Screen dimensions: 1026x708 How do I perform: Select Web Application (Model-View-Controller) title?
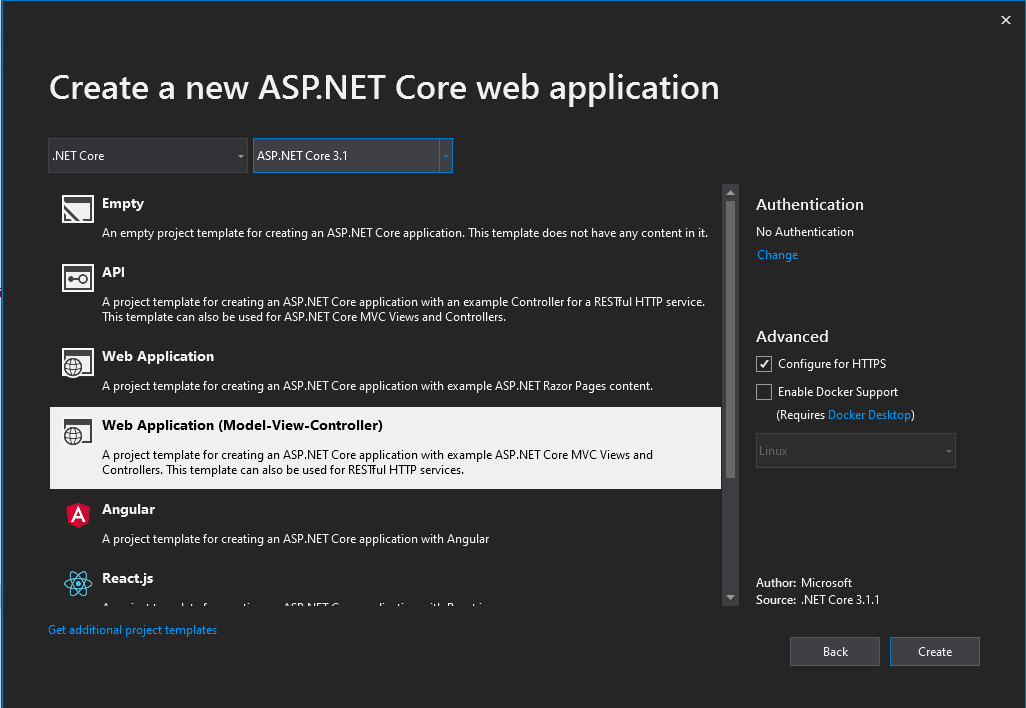[242, 425]
